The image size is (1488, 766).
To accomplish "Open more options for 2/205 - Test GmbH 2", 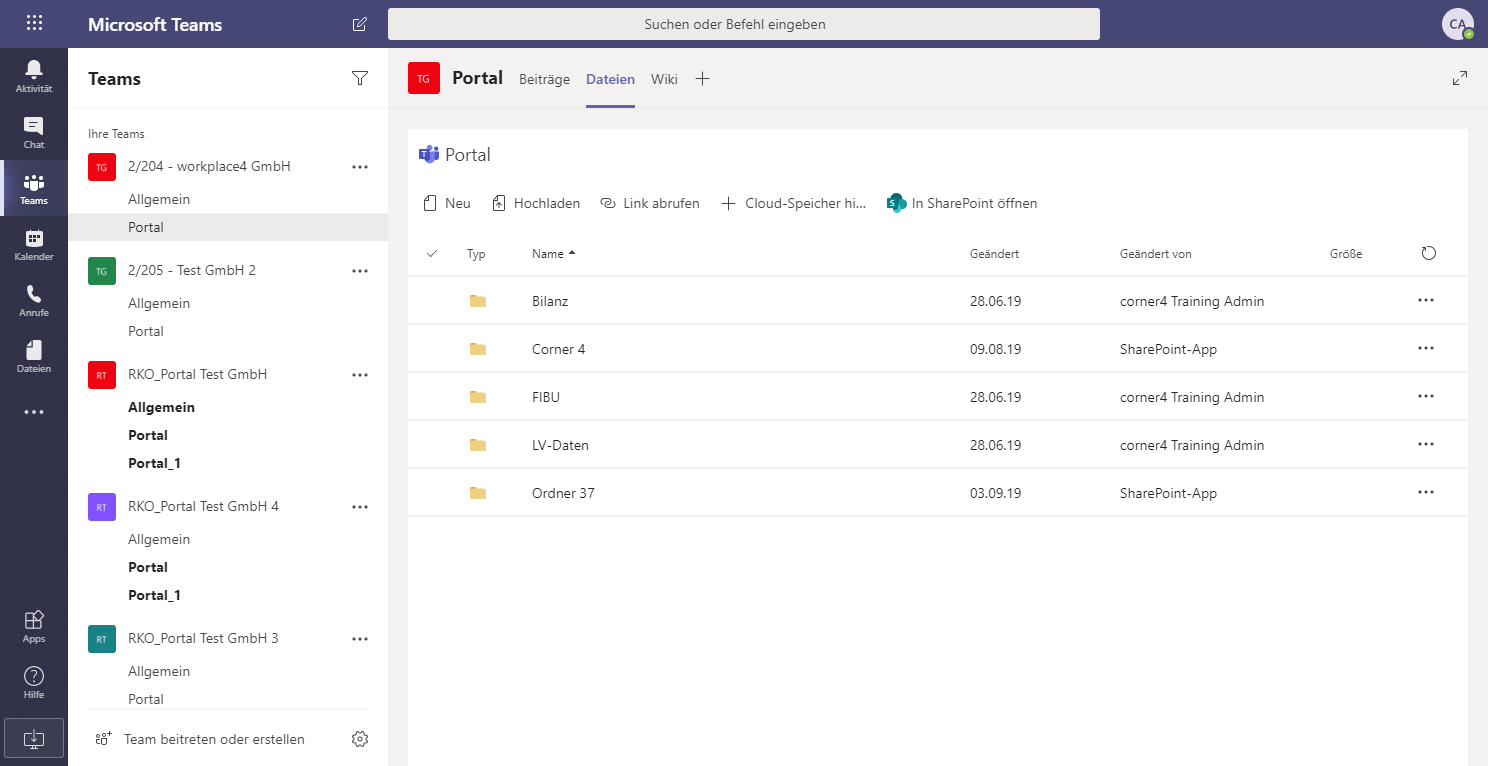I will point(360,271).
